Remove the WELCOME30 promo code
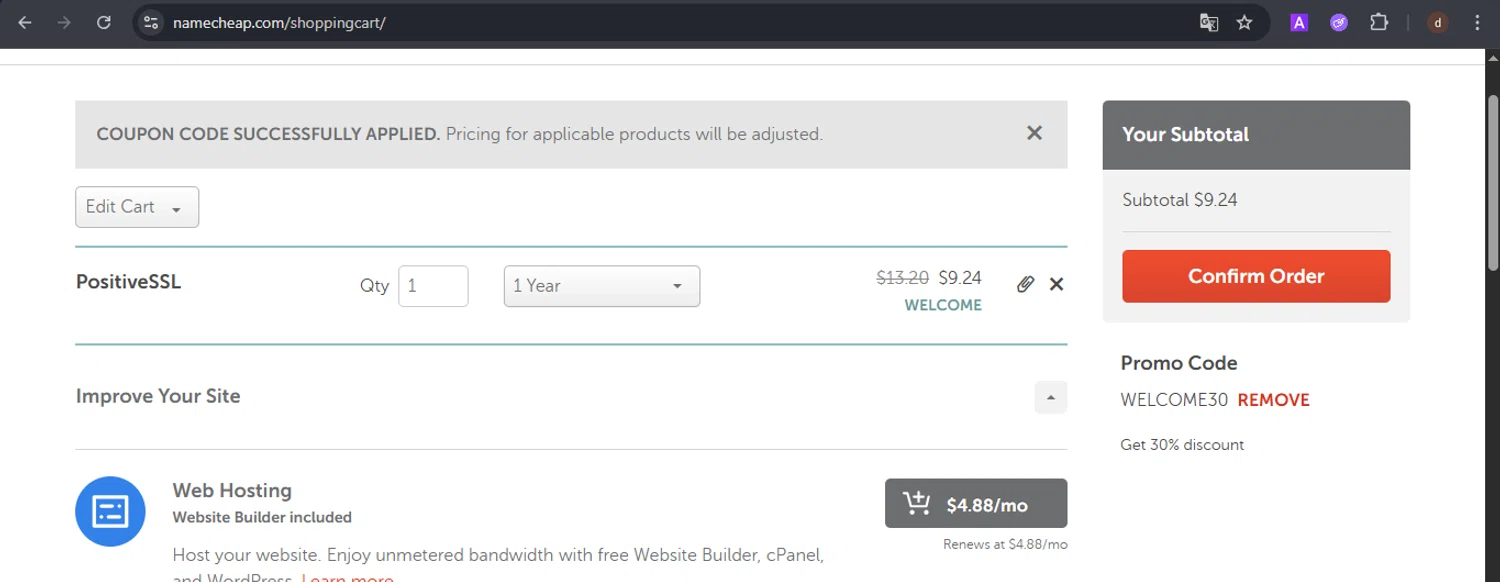The height and width of the screenshot is (582, 1500). tap(1273, 400)
